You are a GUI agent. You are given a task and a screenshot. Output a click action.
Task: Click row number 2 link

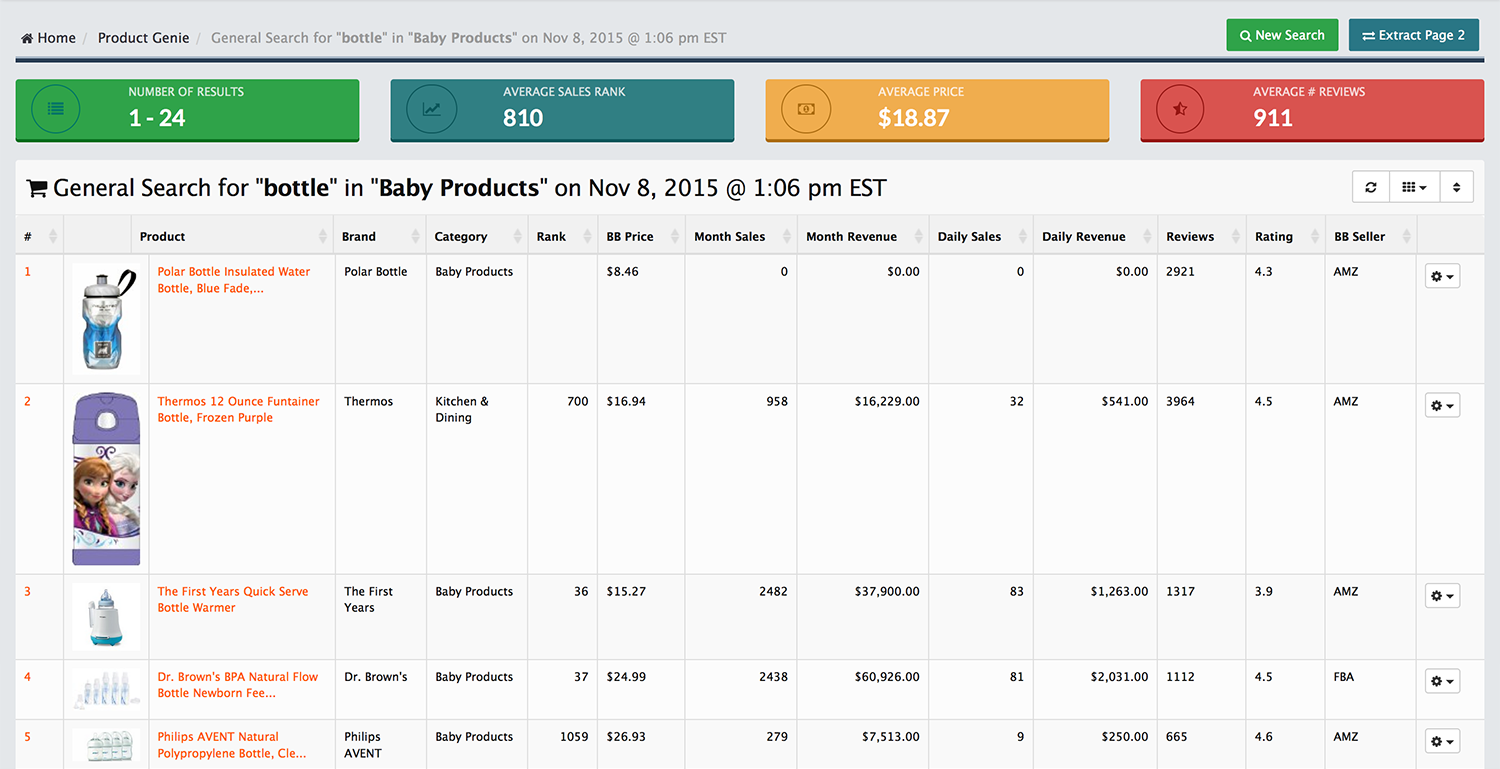click(27, 402)
